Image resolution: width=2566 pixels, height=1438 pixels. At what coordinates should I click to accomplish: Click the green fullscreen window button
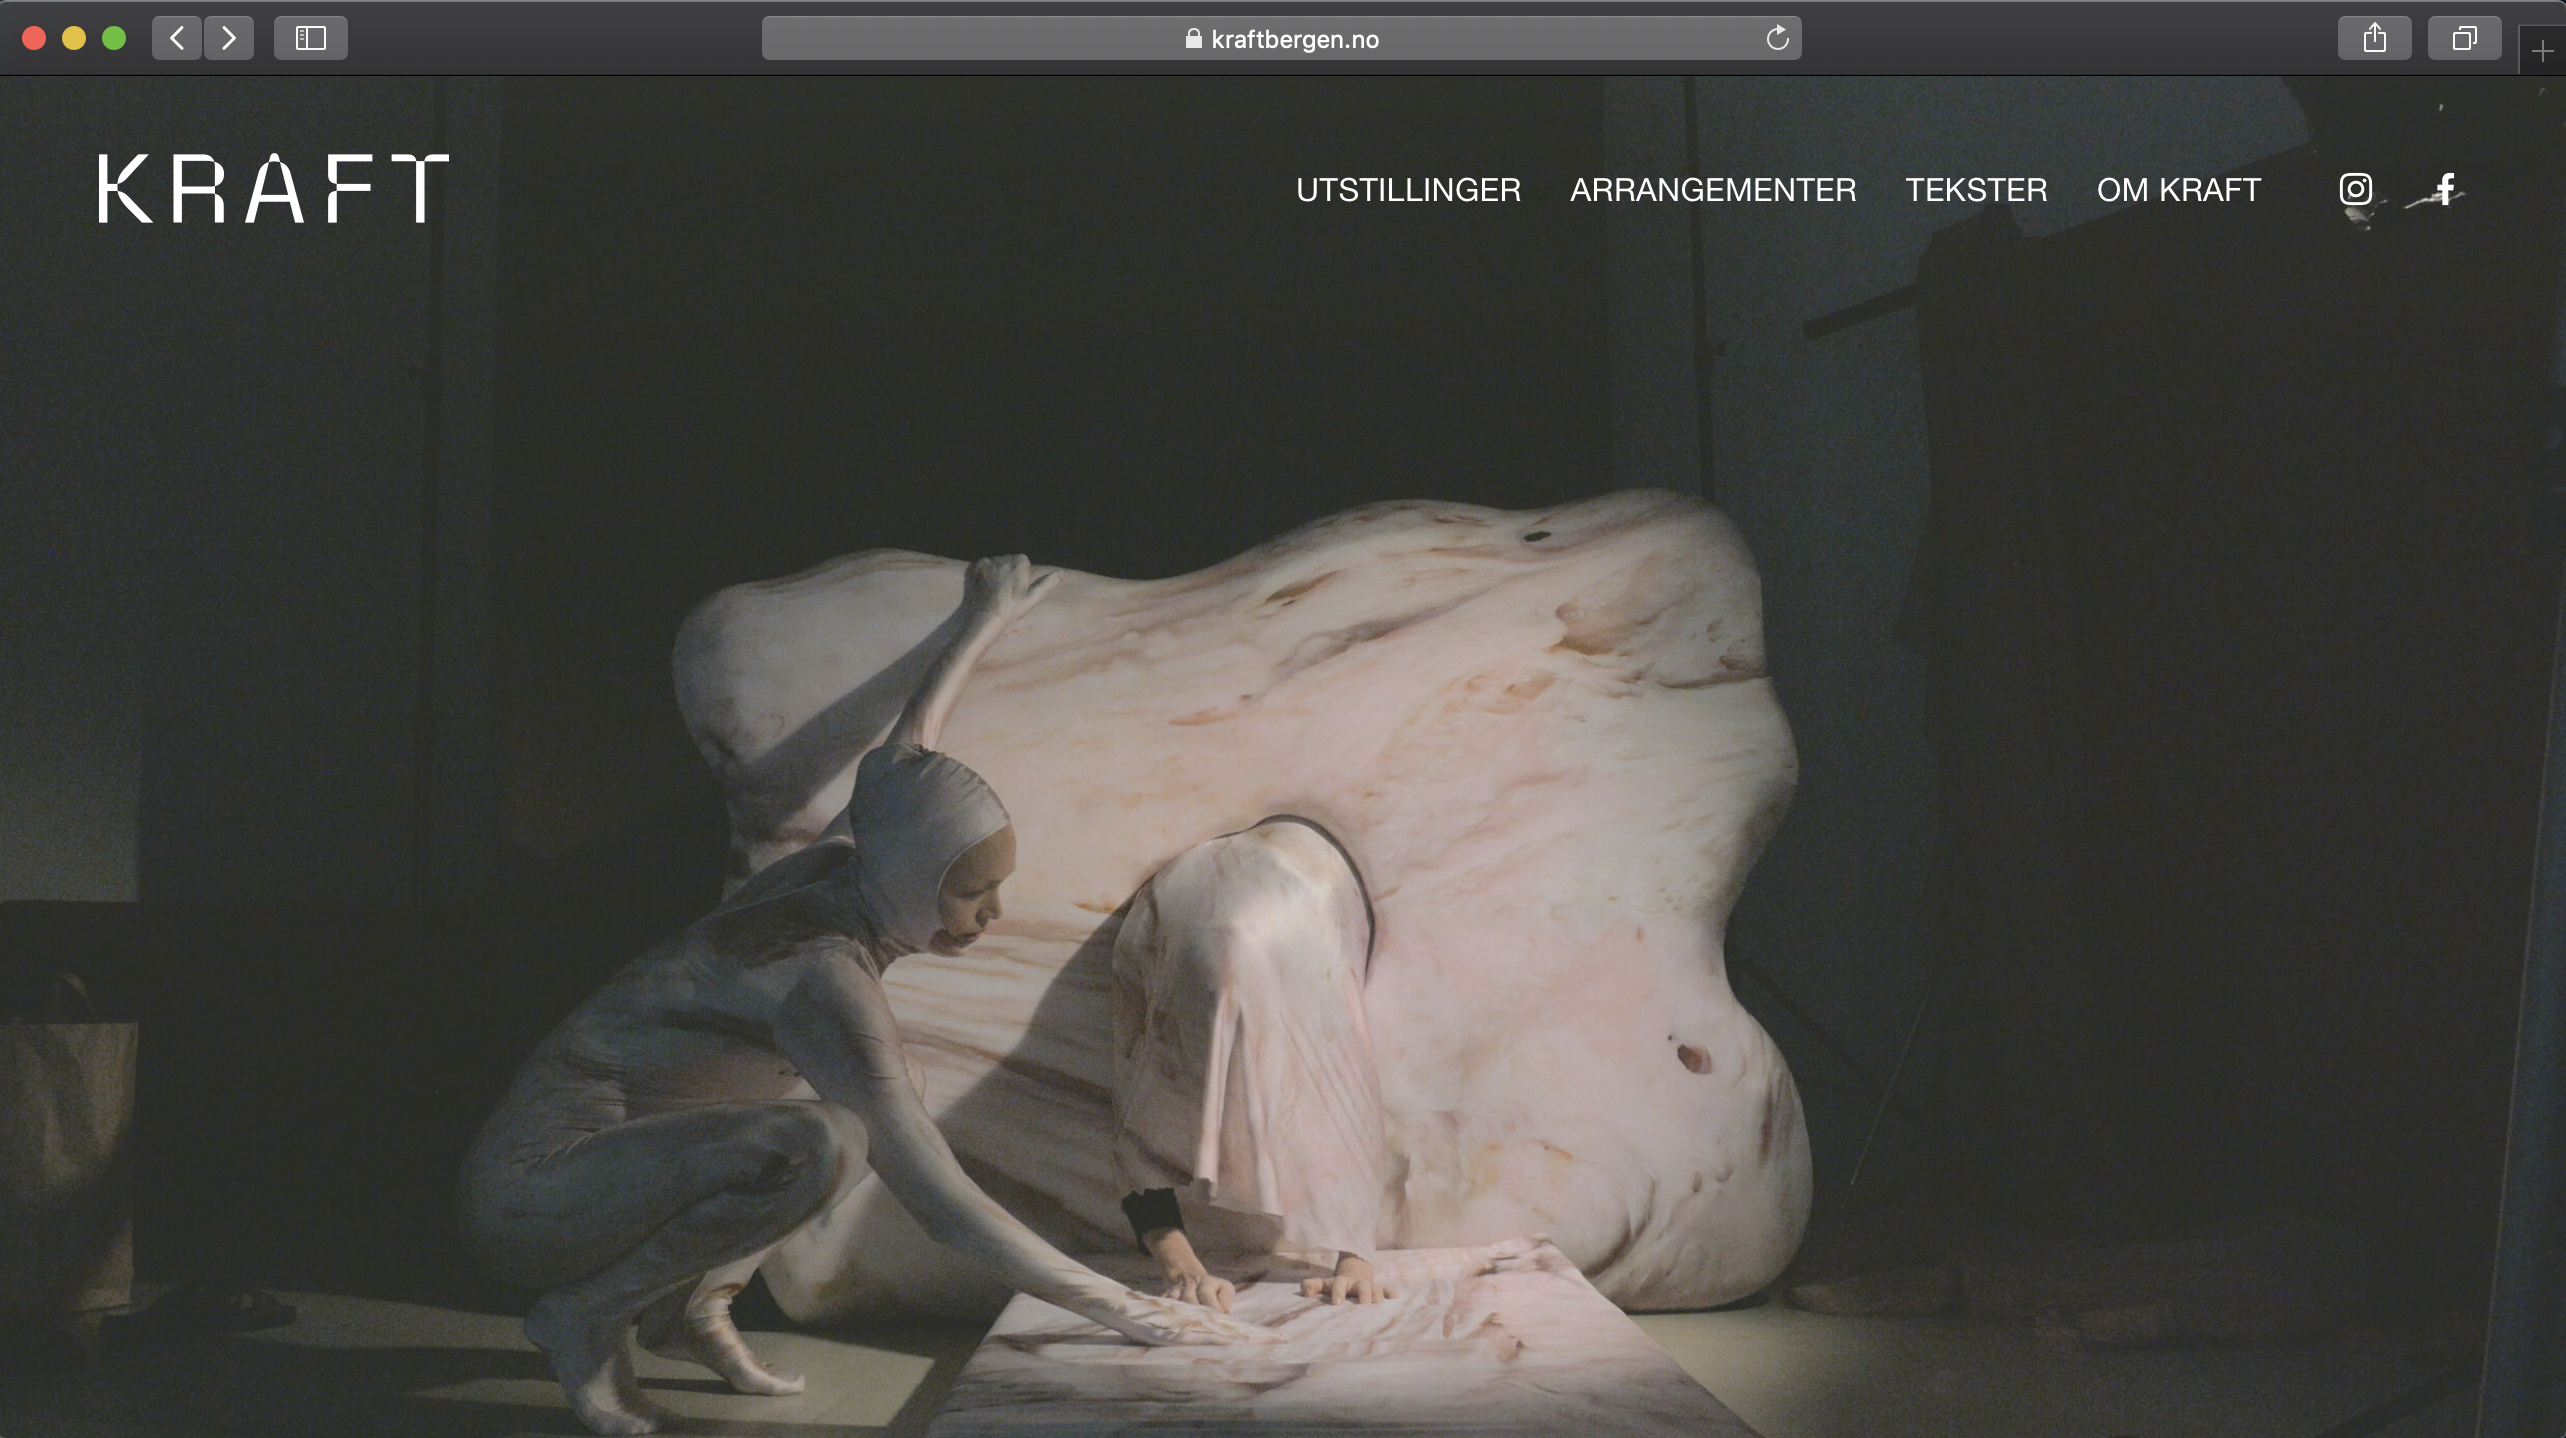114,38
